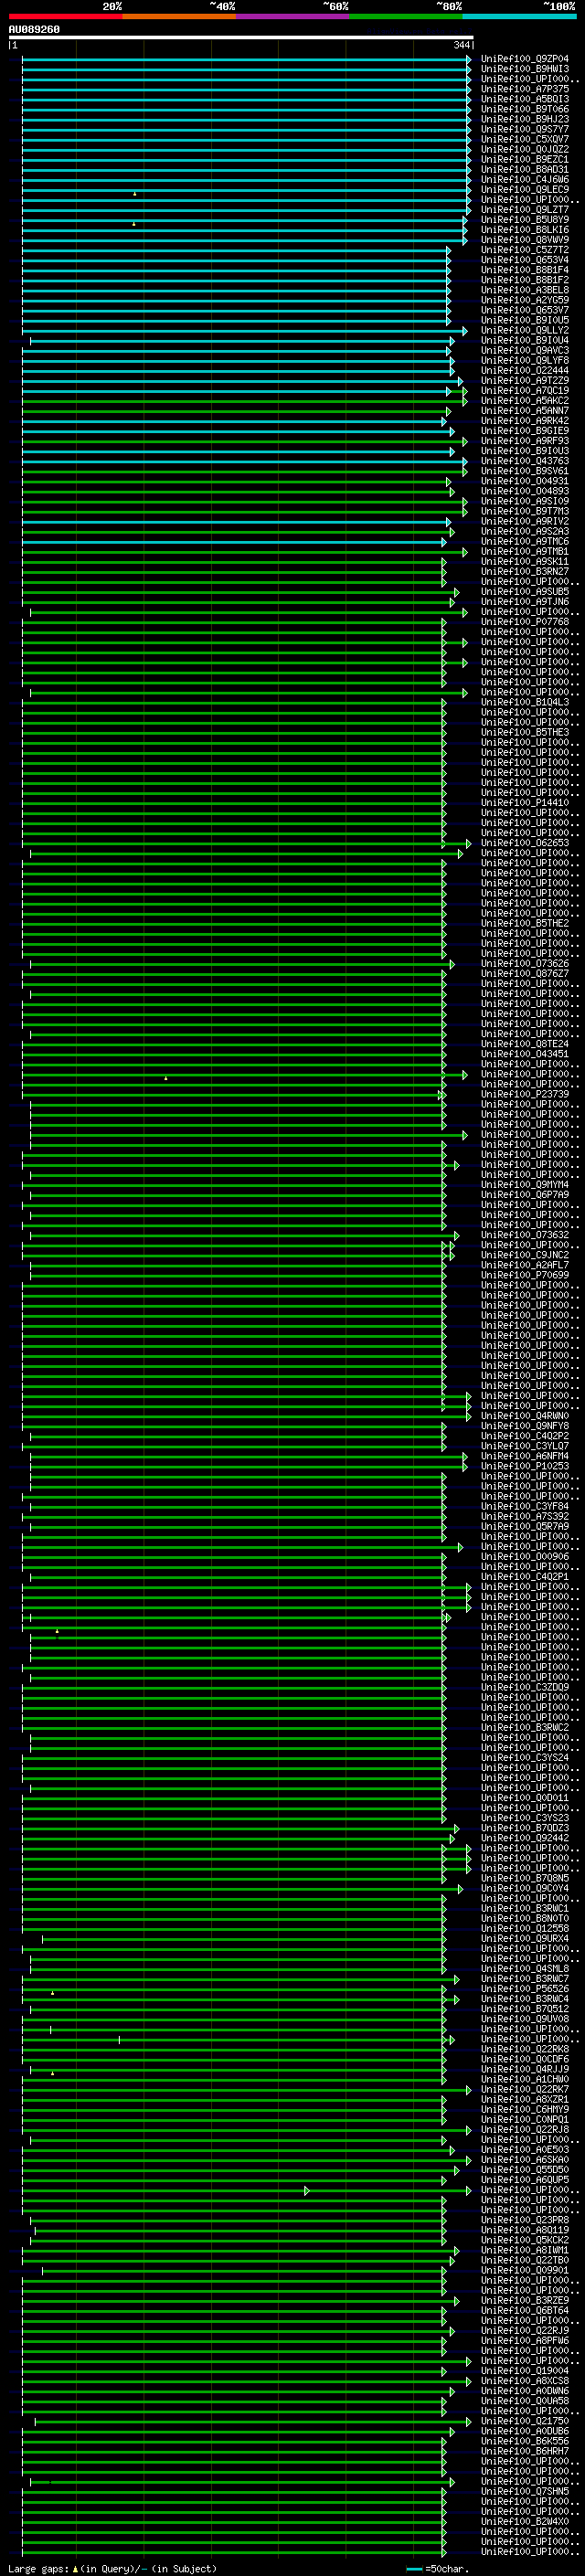This screenshot has height=2576, width=585.
Task: Click the UniRef100_Q21750 label
Action: point(525,2420)
